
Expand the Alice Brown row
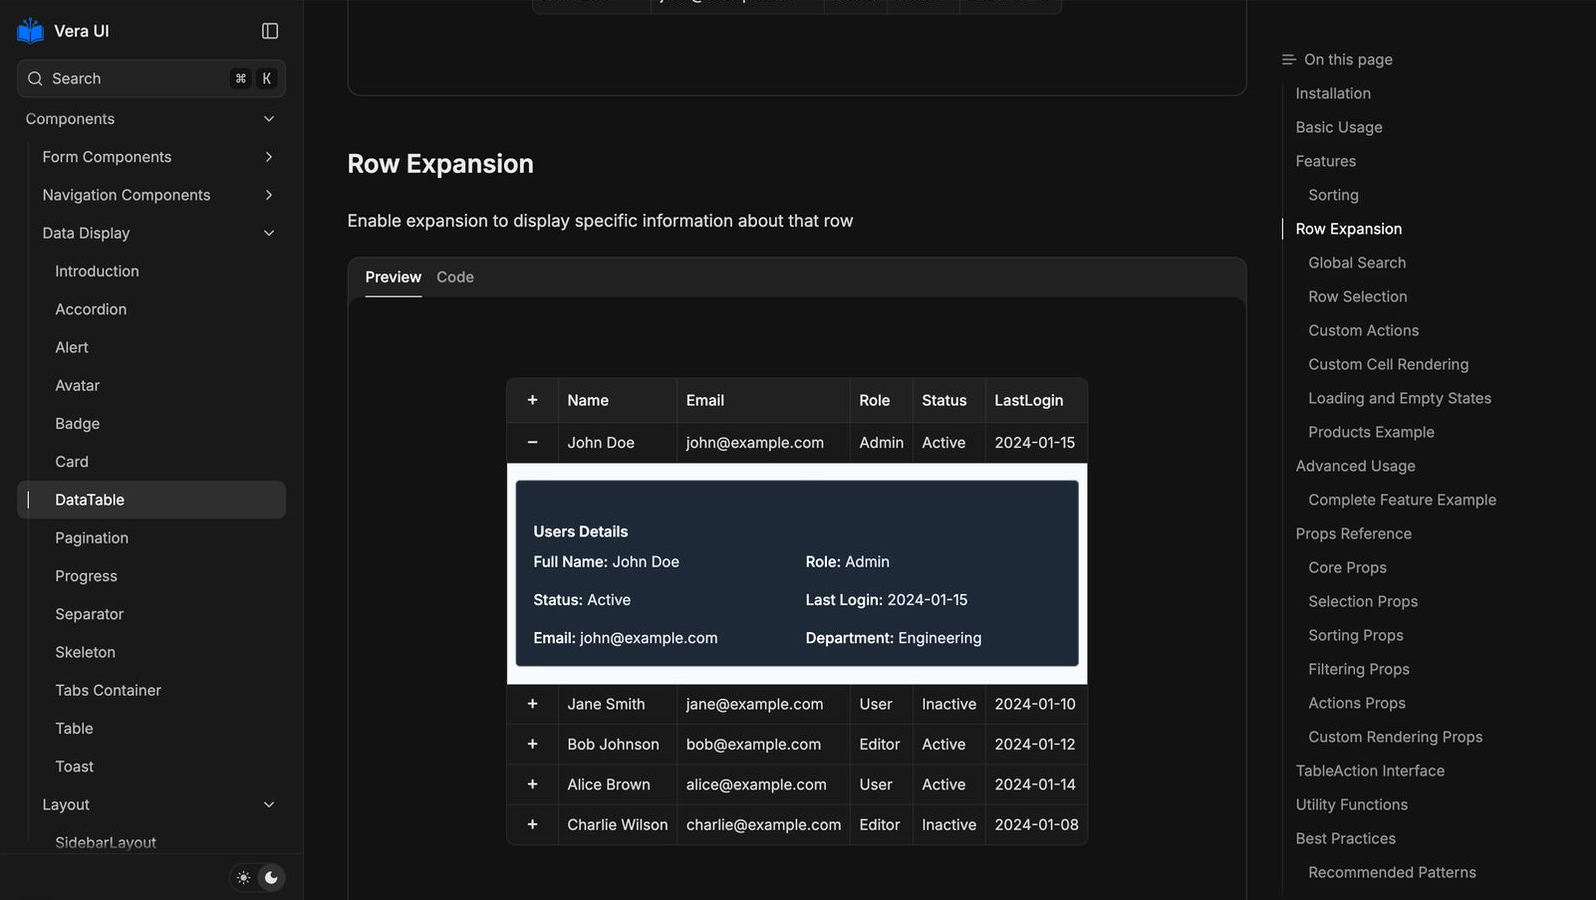click(532, 784)
